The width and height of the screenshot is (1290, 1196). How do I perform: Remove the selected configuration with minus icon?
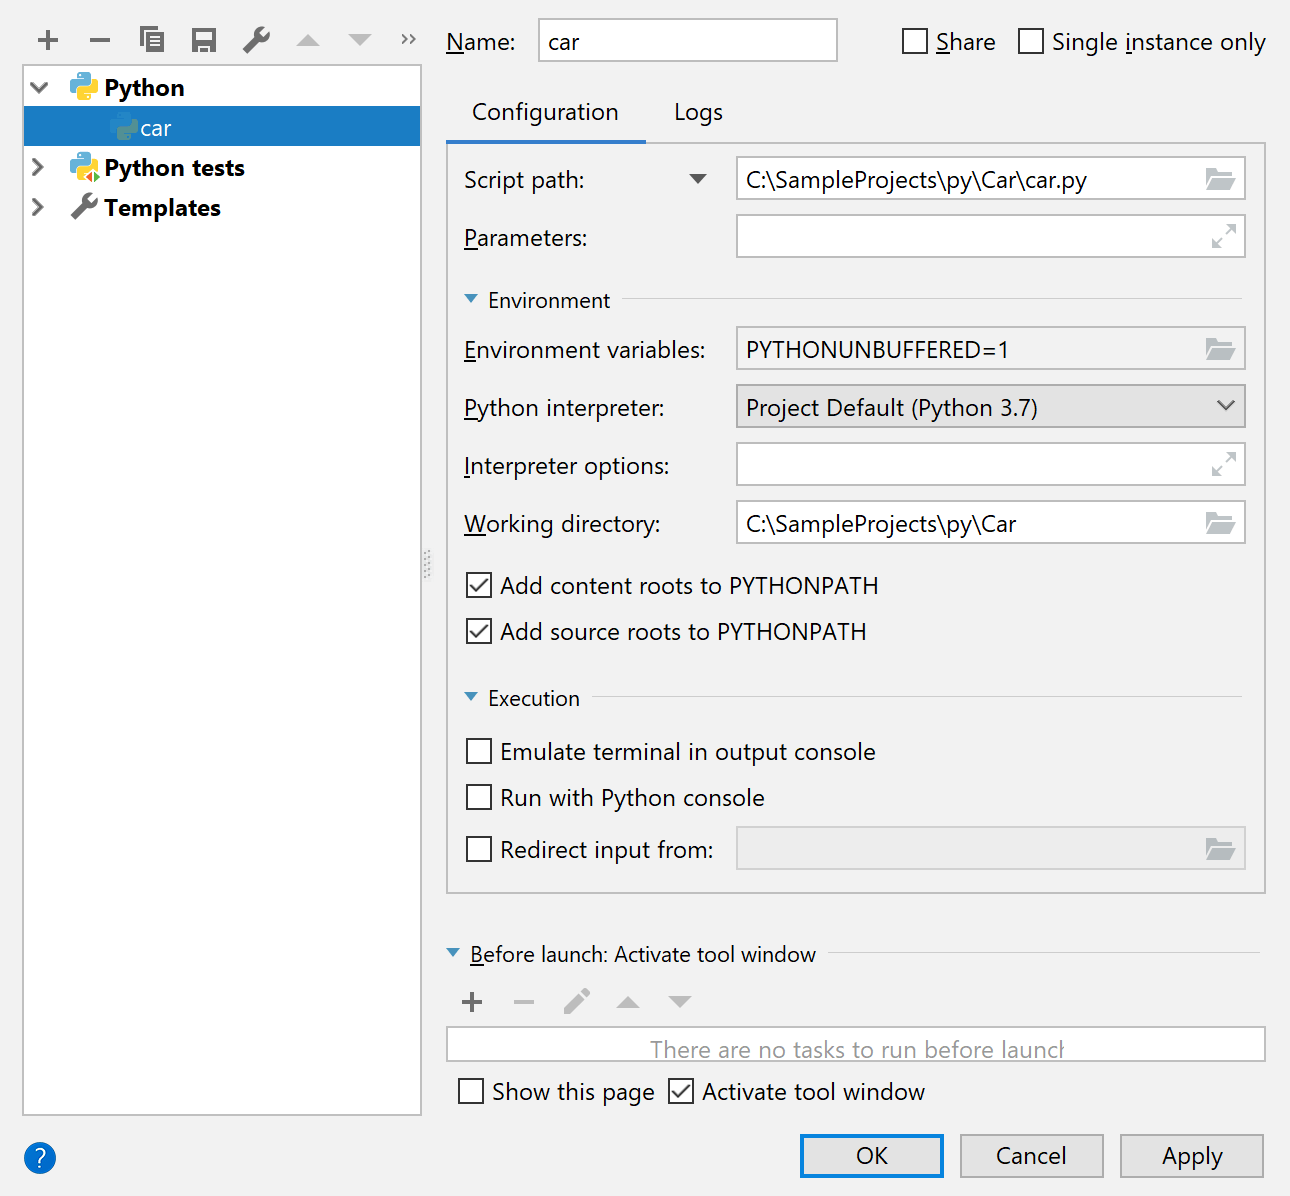[100, 41]
